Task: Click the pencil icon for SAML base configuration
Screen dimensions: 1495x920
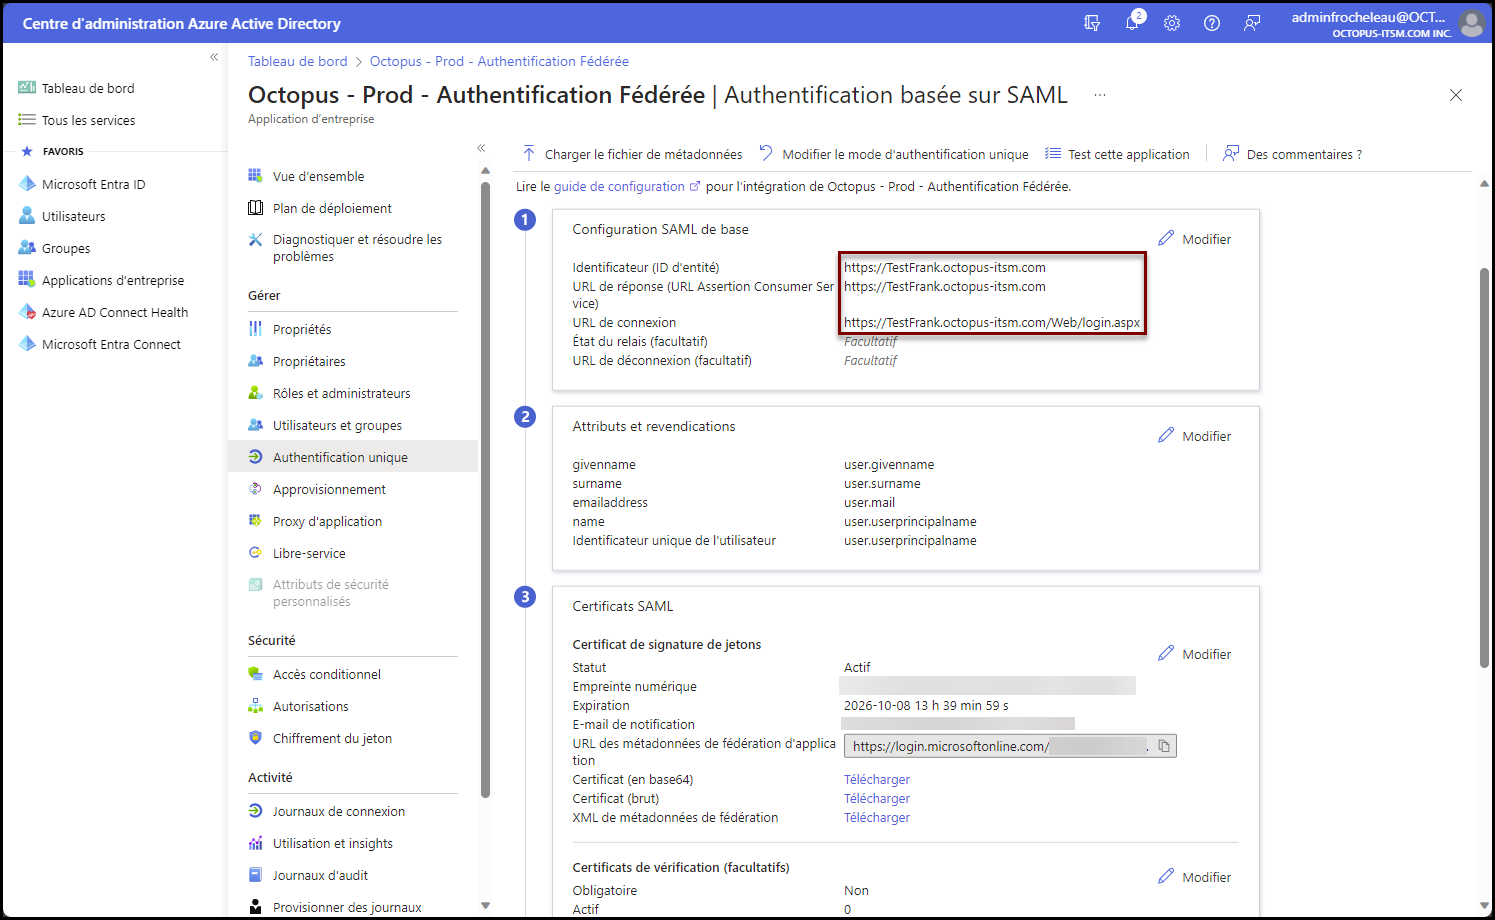Action: (1166, 239)
